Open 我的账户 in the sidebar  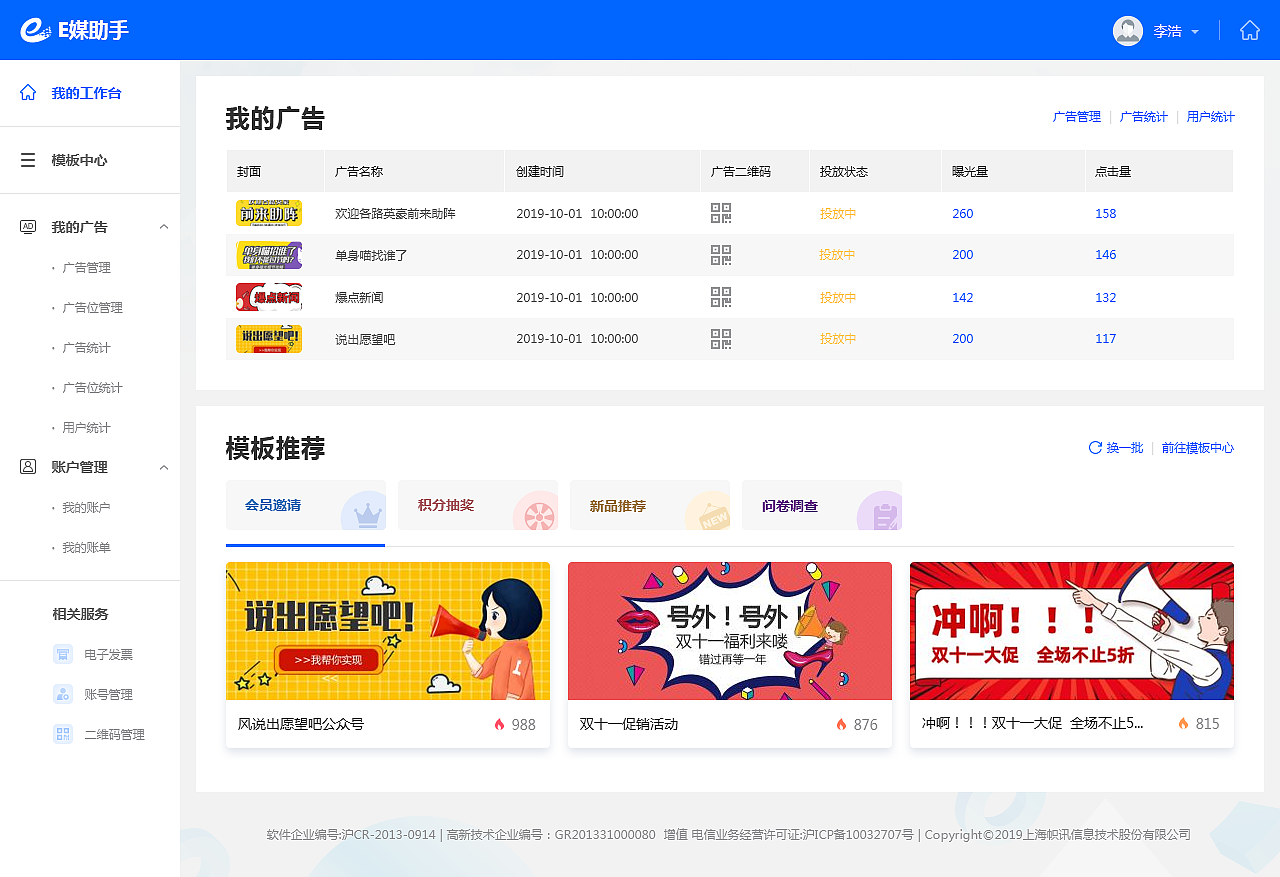[86, 508]
